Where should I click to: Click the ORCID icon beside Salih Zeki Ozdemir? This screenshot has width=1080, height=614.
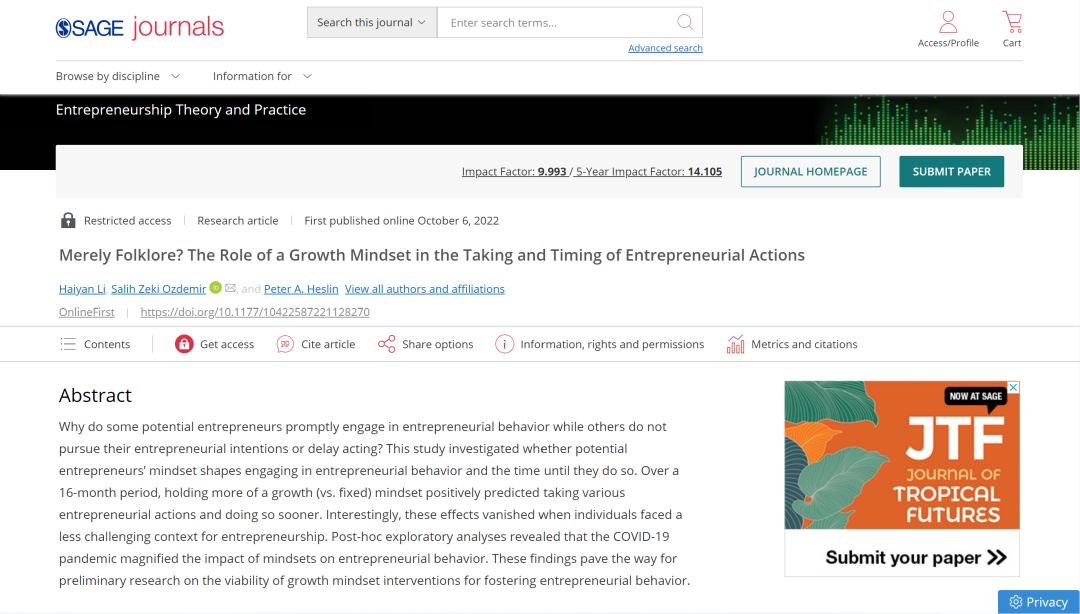(x=215, y=288)
